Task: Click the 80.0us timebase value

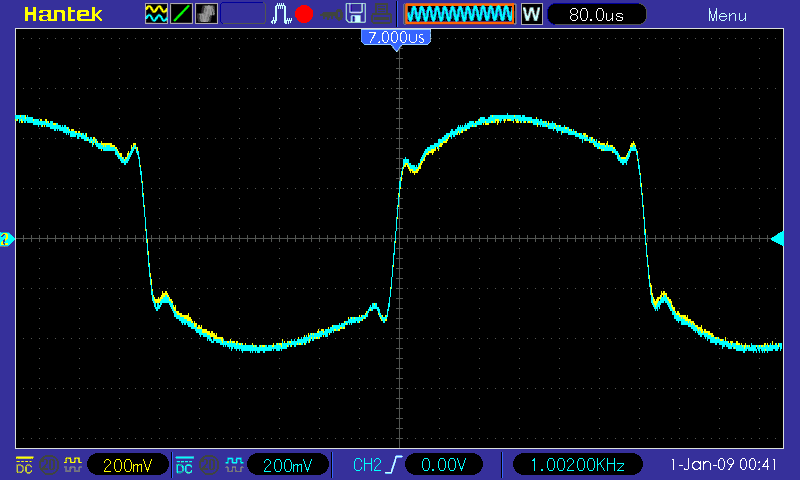Action: coord(596,14)
